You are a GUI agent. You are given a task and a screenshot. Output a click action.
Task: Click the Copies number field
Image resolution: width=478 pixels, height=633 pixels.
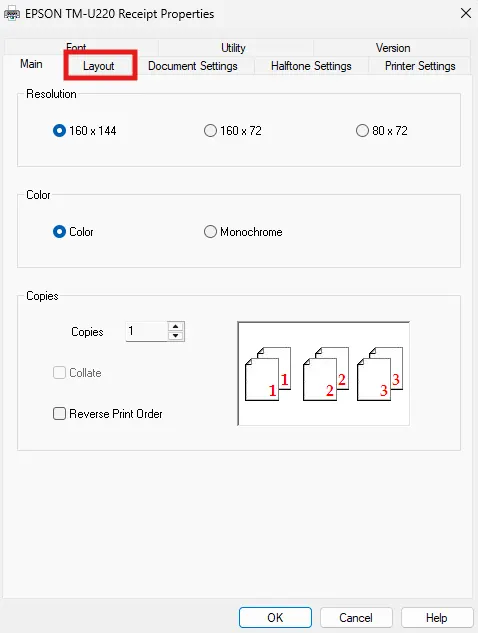click(x=147, y=331)
